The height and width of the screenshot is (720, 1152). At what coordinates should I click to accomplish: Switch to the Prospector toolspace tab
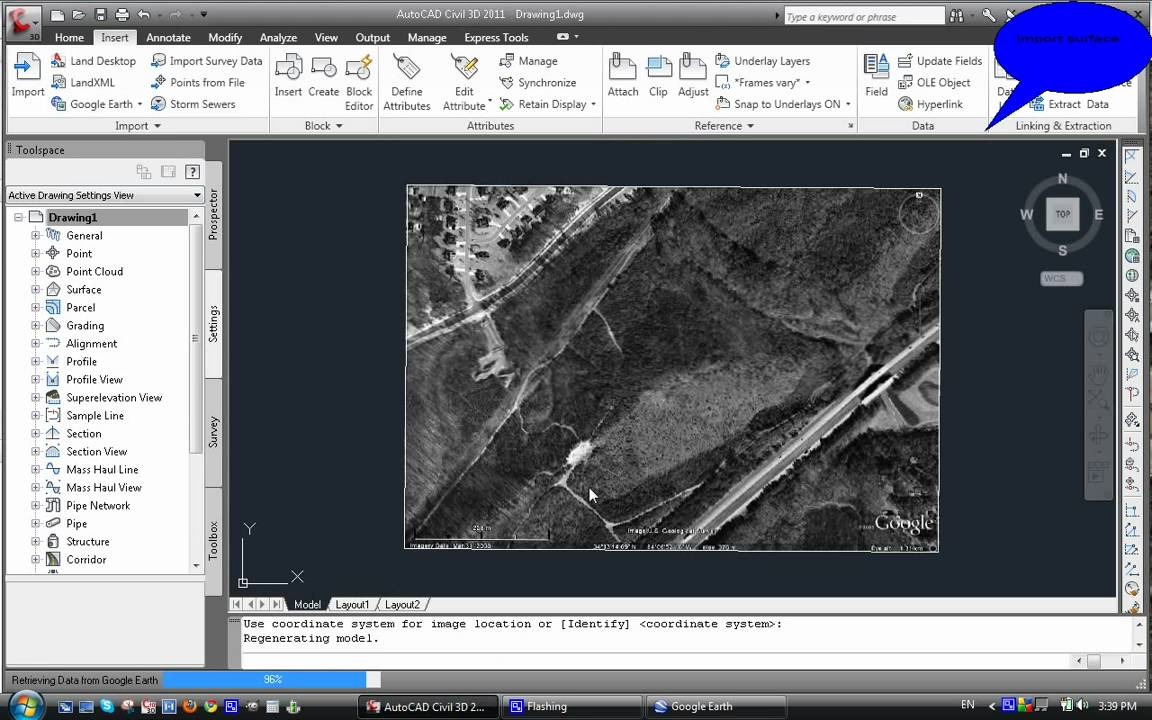click(214, 214)
